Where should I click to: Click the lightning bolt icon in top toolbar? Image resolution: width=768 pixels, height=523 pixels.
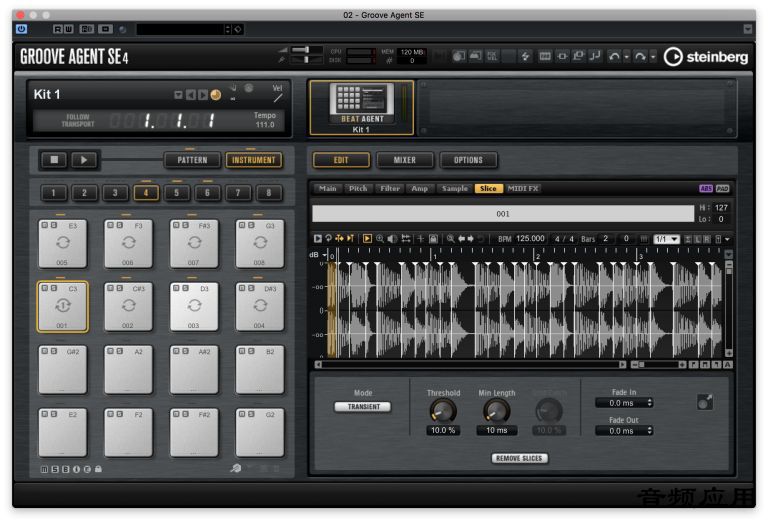(526, 57)
